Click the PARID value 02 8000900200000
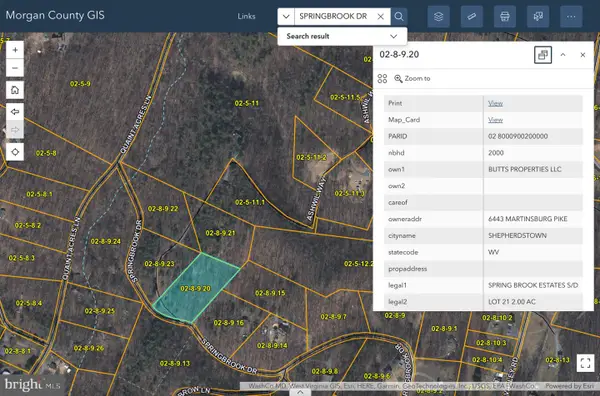The image size is (600, 396). click(x=518, y=136)
